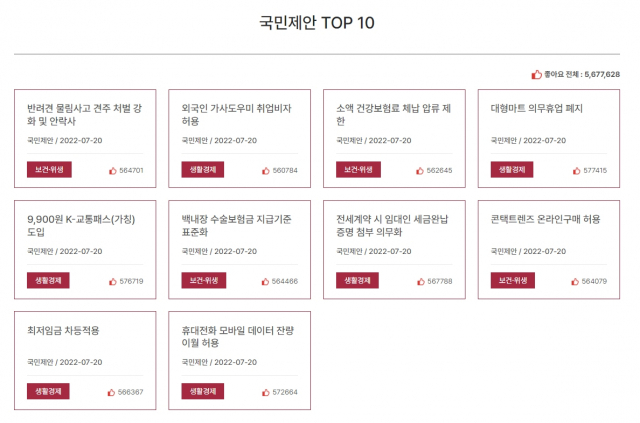Click 보건·위생 tag on 반려견 물림사고 card
The height and width of the screenshot is (423, 640).
[x=49, y=169]
